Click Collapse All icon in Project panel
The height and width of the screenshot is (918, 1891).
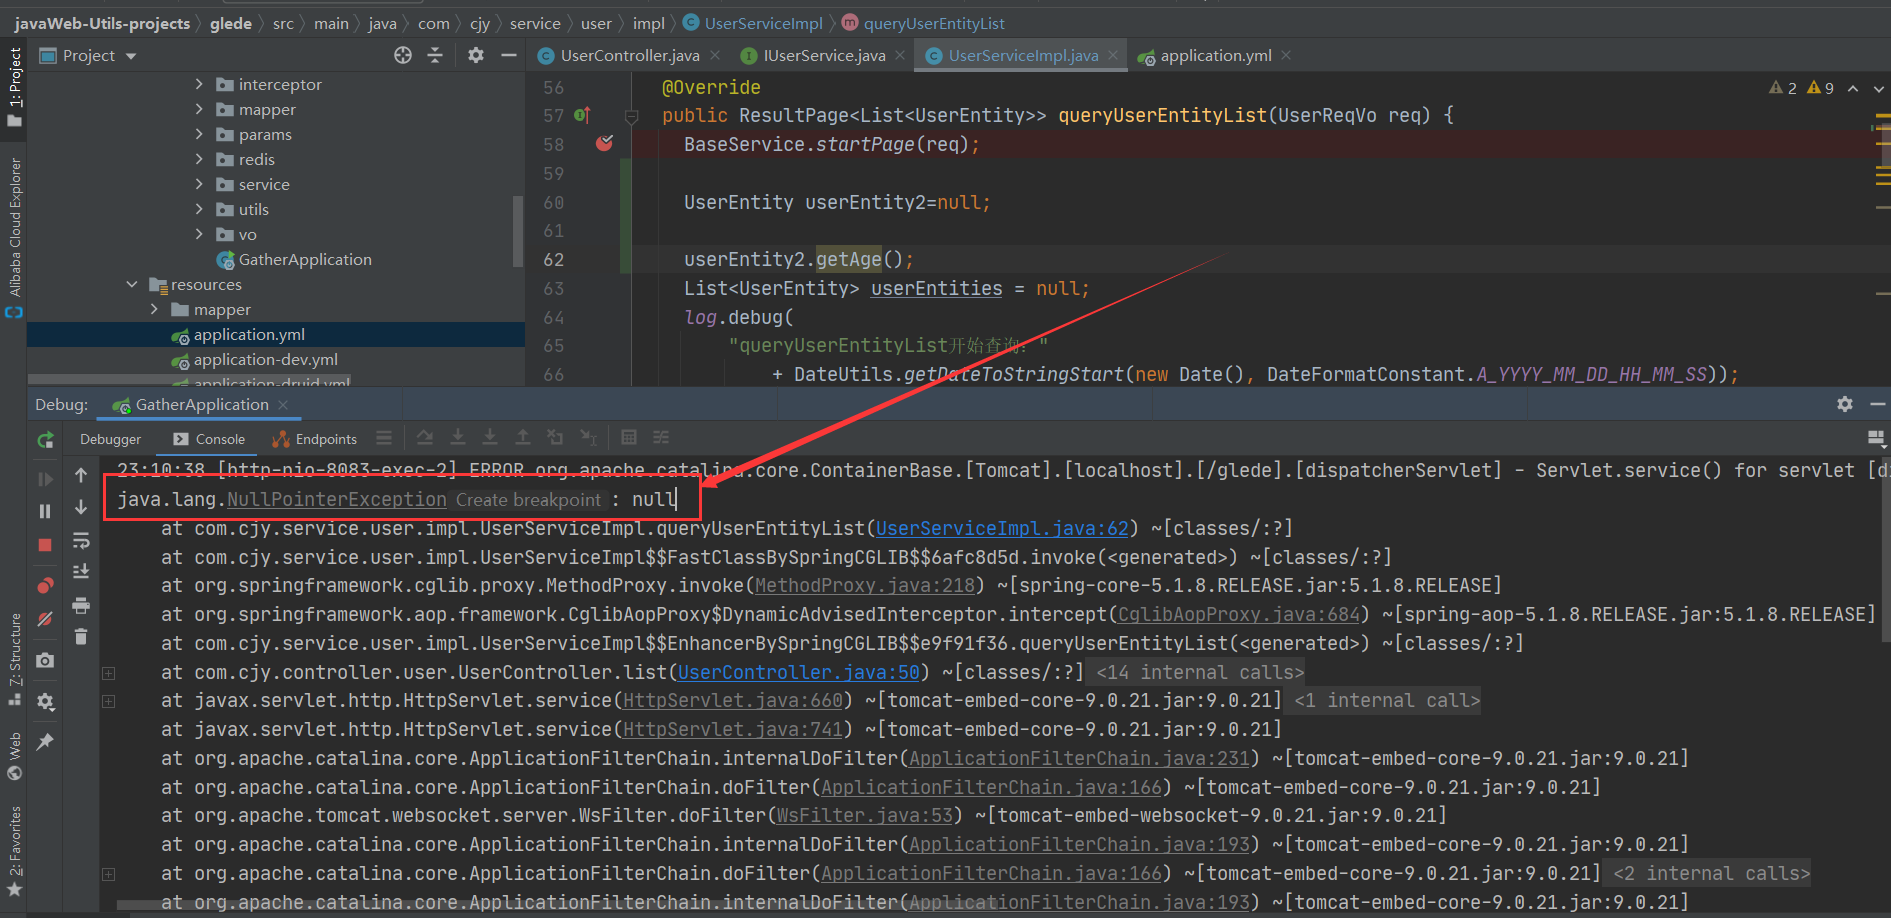435,55
